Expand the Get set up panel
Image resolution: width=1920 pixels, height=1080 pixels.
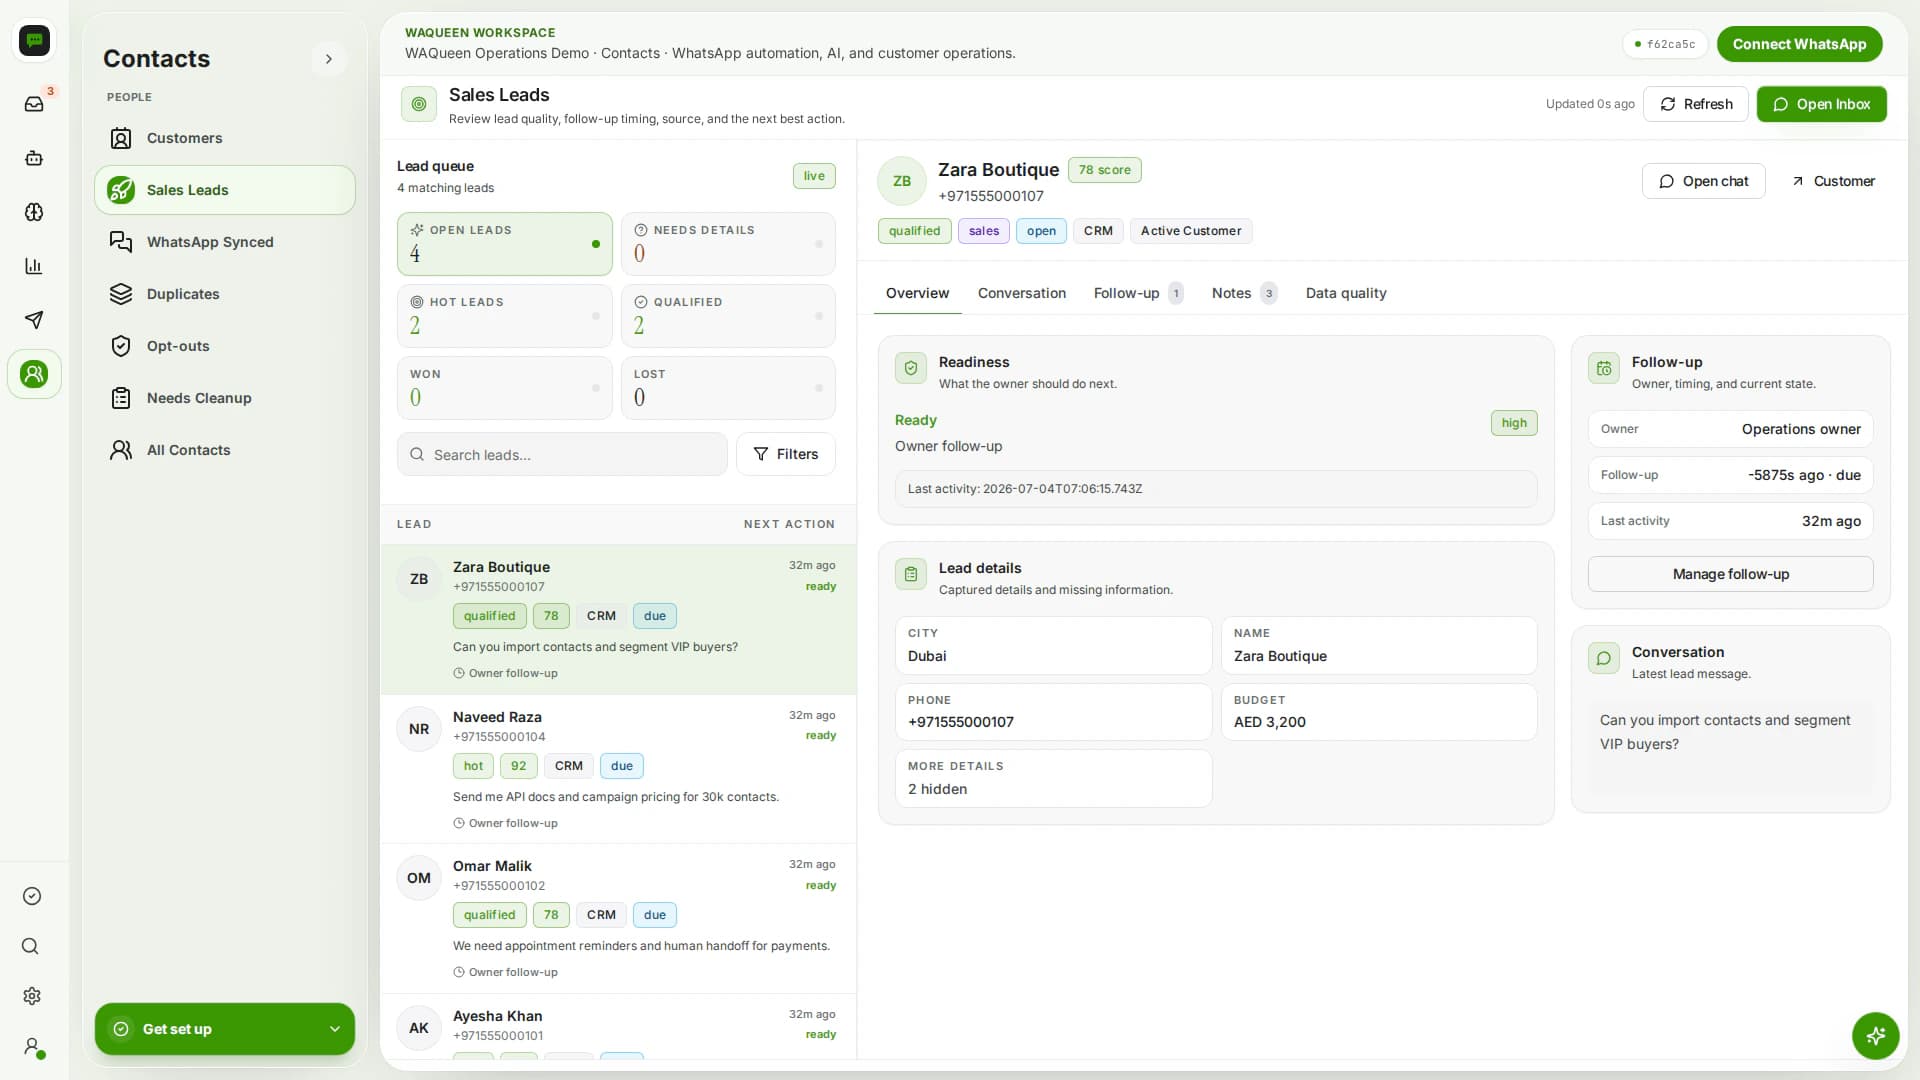coord(225,1029)
